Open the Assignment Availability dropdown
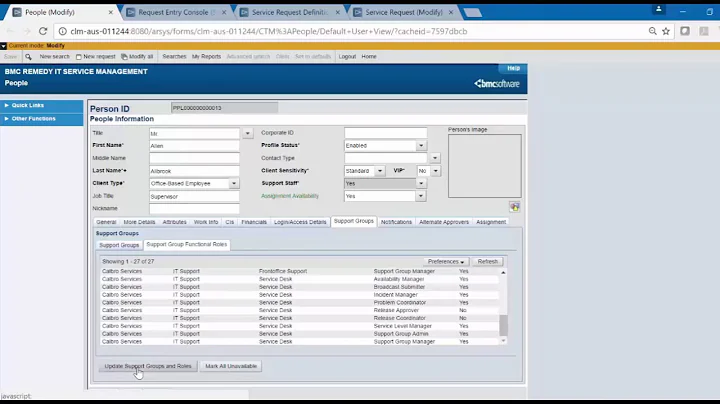This screenshot has height=404, width=720. pyautogui.click(x=421, y=196)
